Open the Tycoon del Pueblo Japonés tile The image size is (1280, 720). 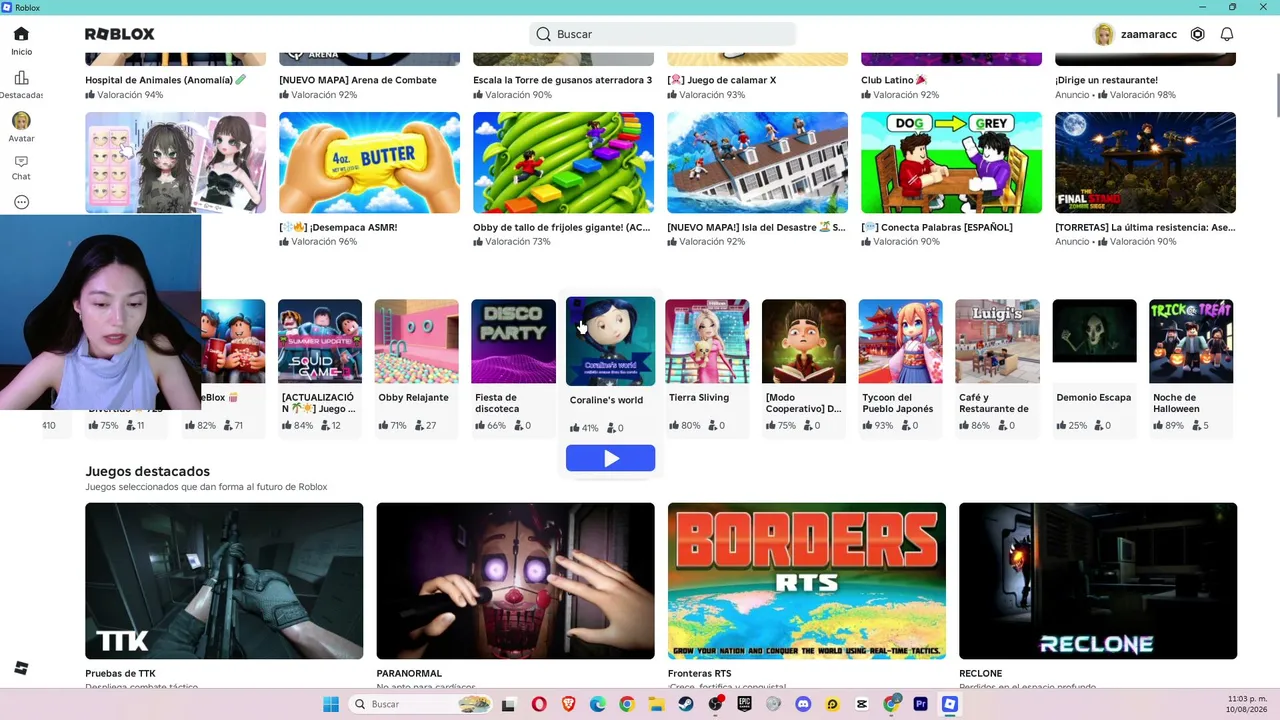pos(900,341)
